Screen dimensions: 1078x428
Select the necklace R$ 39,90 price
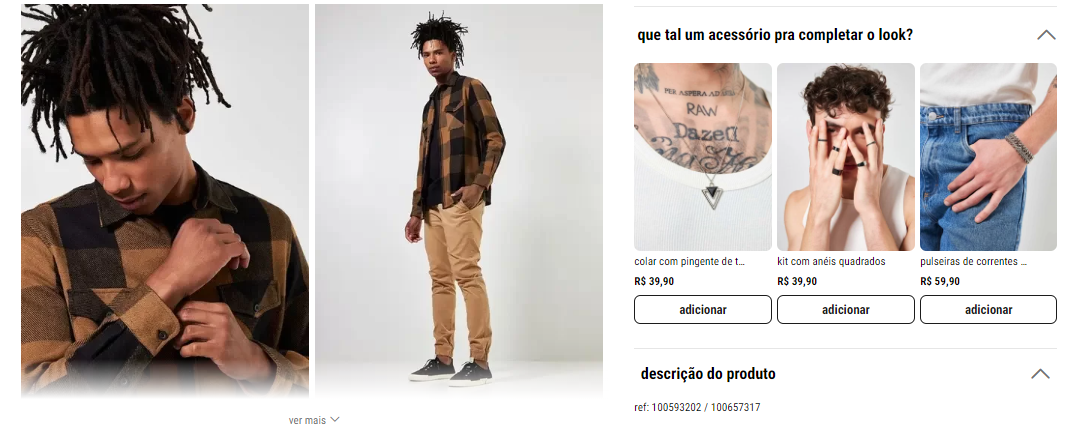click(x=654, y=281)
